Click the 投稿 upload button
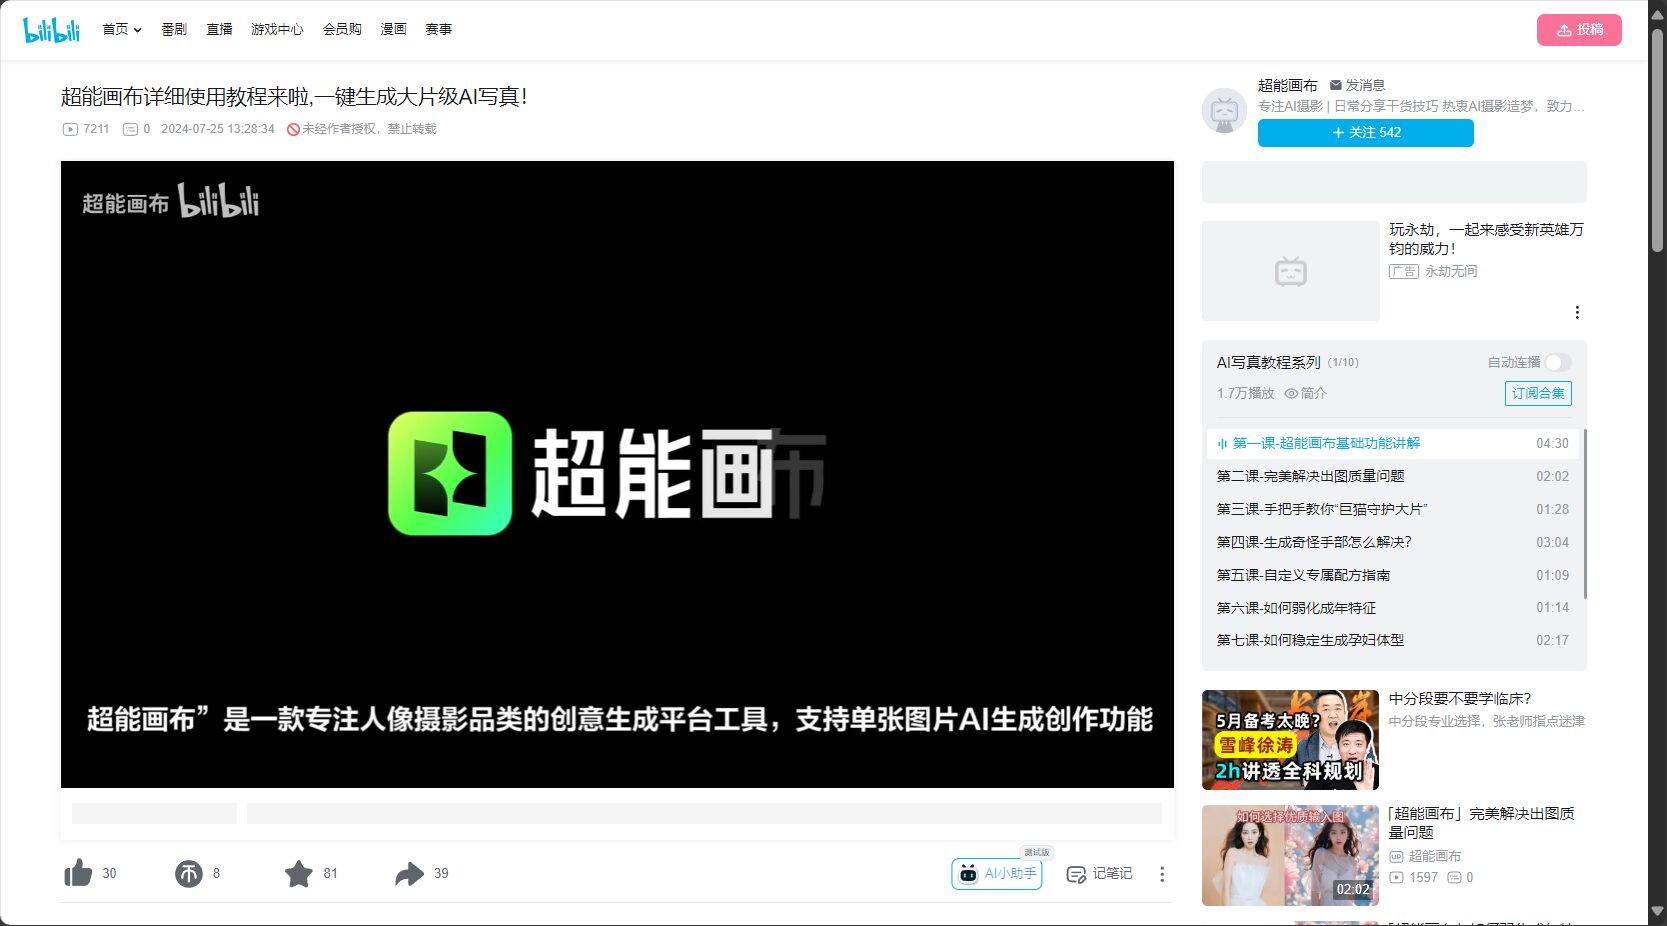 pyautogui.click(x=1579, y=30)
